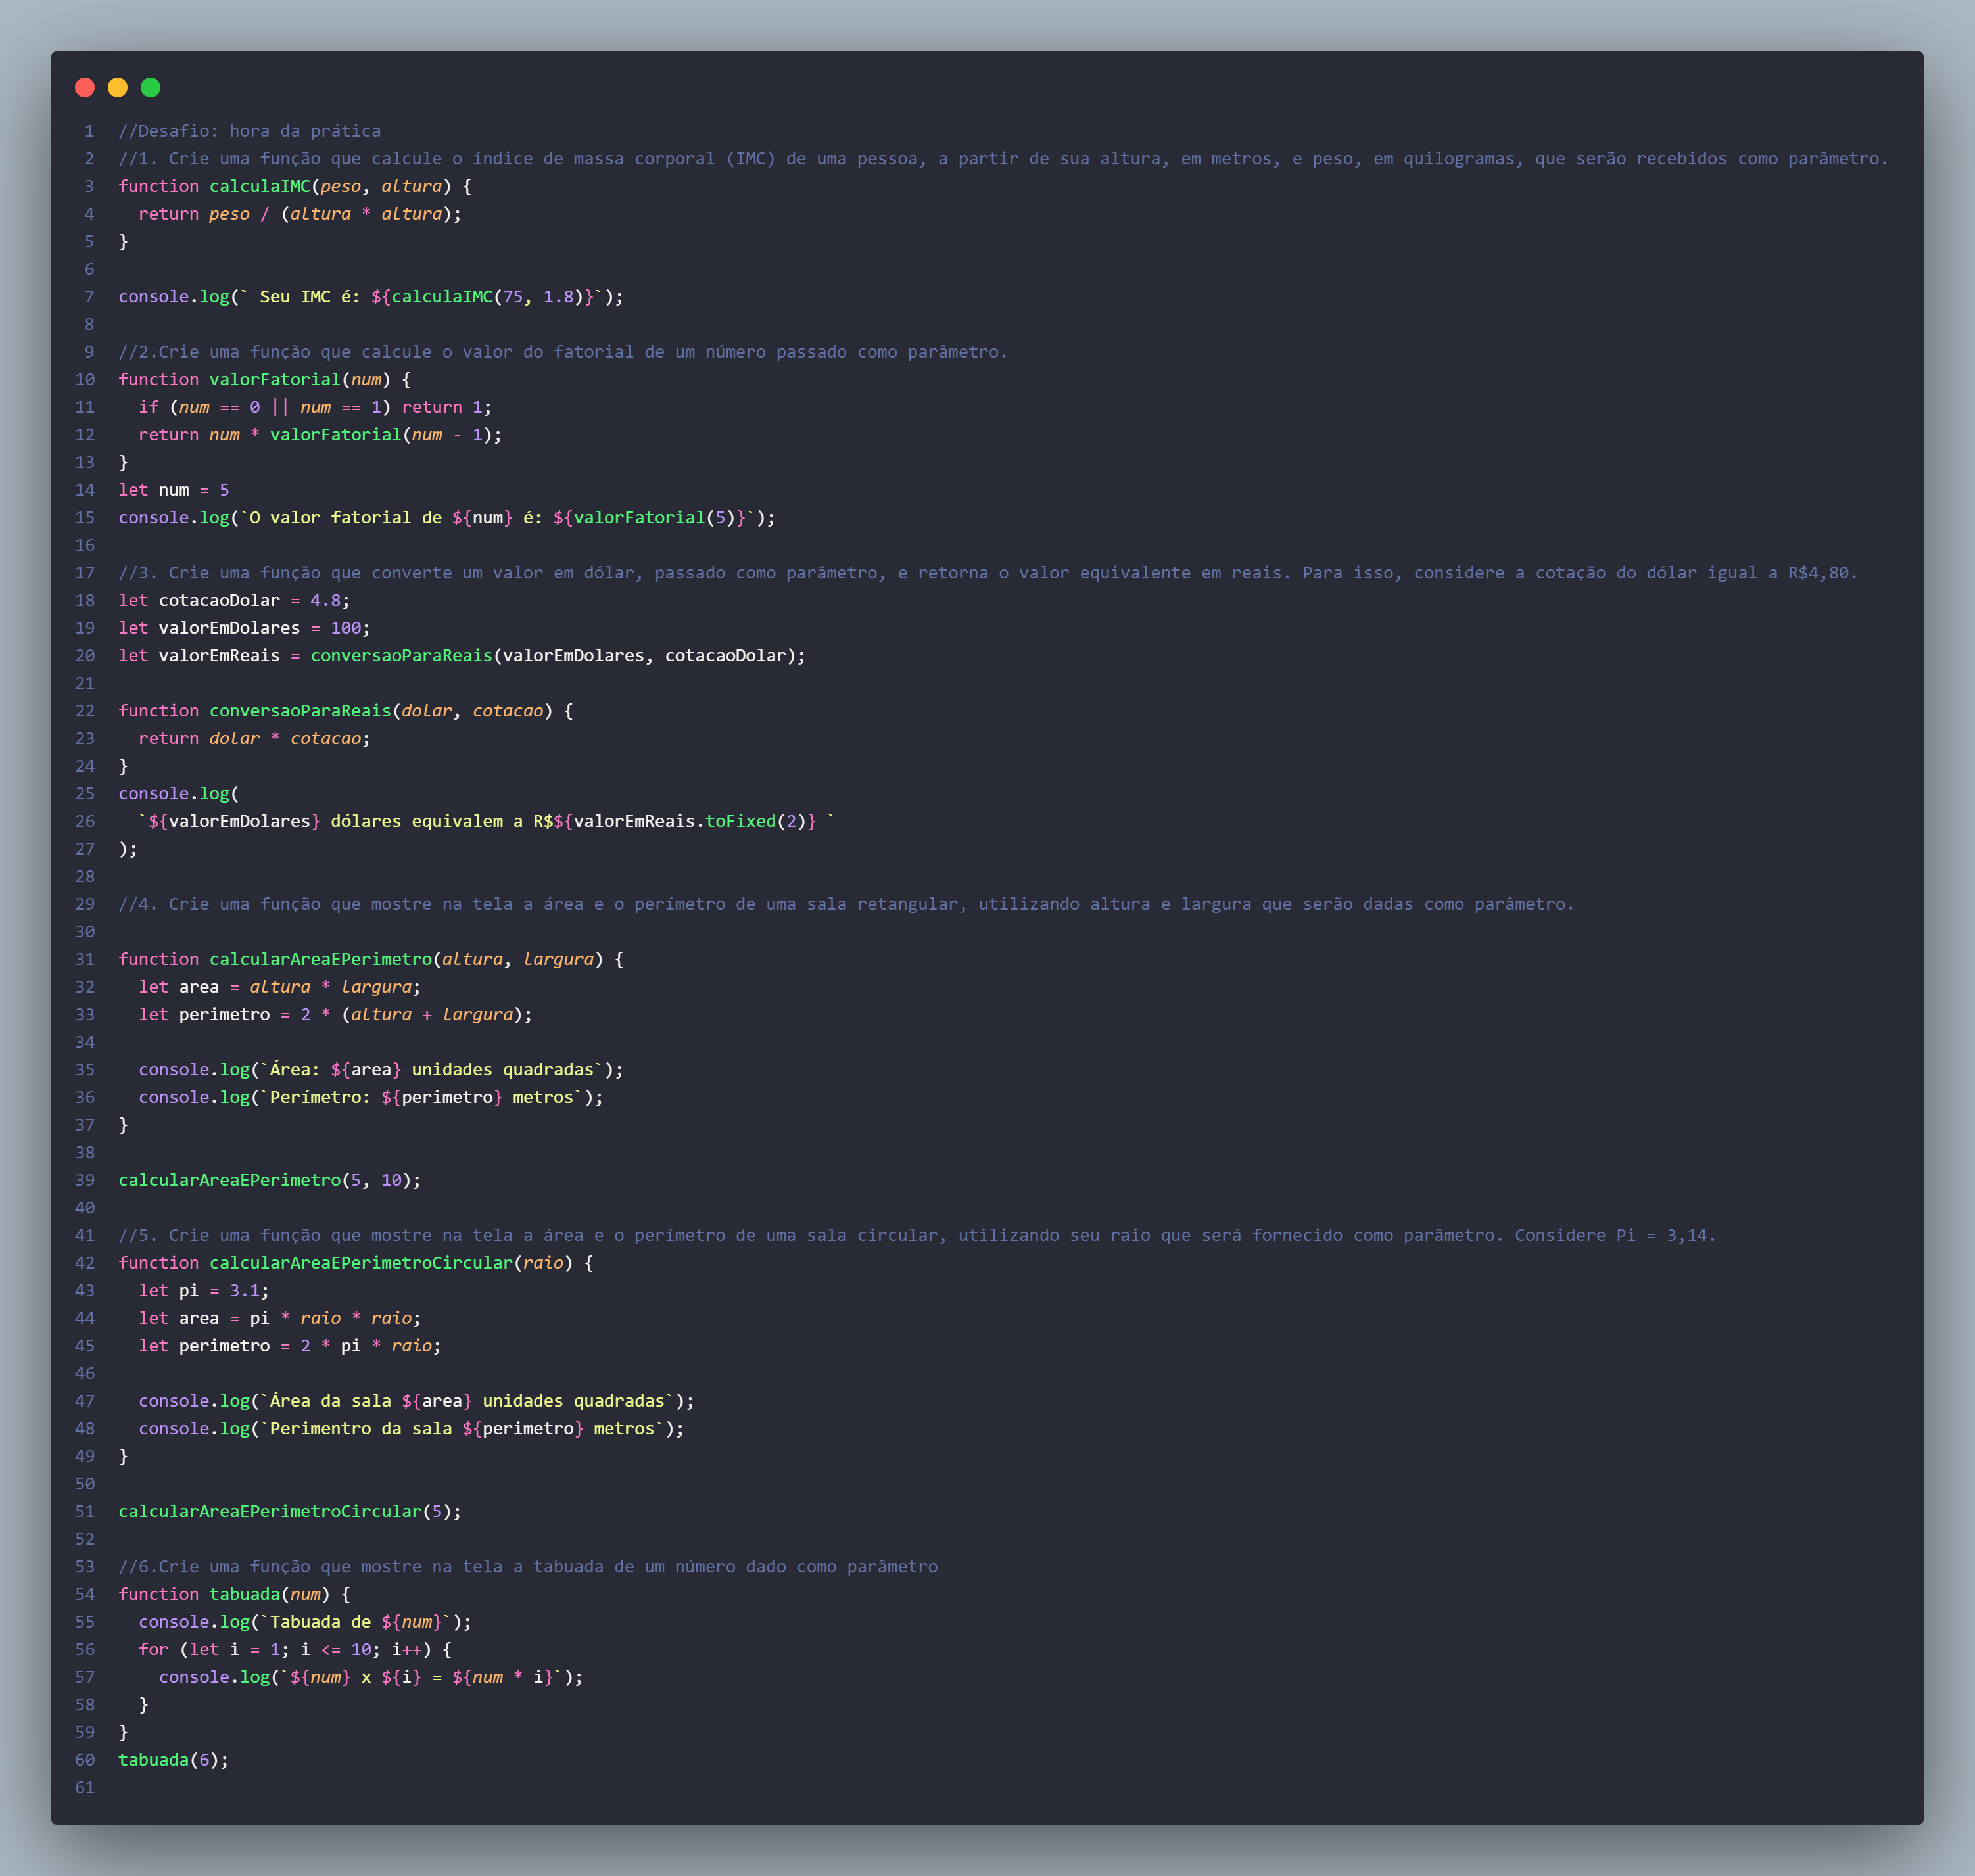Click the "Perímetro: ${perimetro} metros" line
The width and height of the screenshot is (1975, 1876).
tap(371, 1097)
